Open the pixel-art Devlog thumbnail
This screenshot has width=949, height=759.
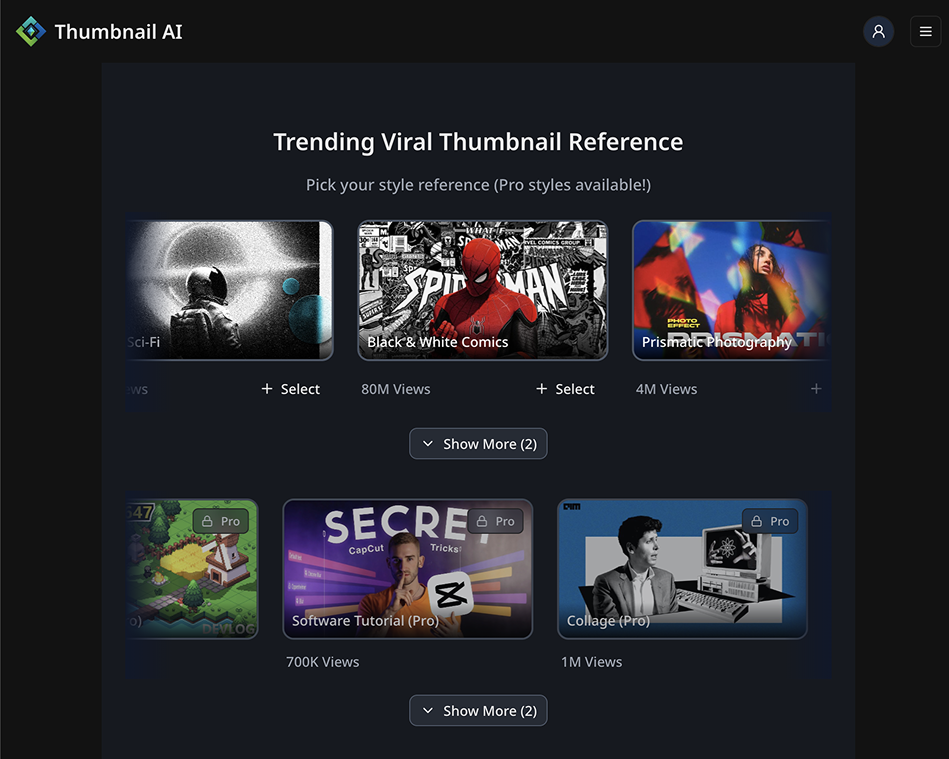[x=192, y=569]
